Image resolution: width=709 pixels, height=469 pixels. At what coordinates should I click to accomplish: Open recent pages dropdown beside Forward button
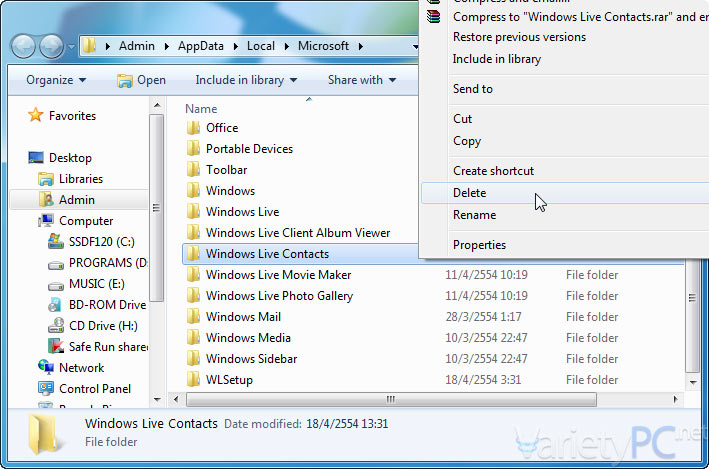71,46
